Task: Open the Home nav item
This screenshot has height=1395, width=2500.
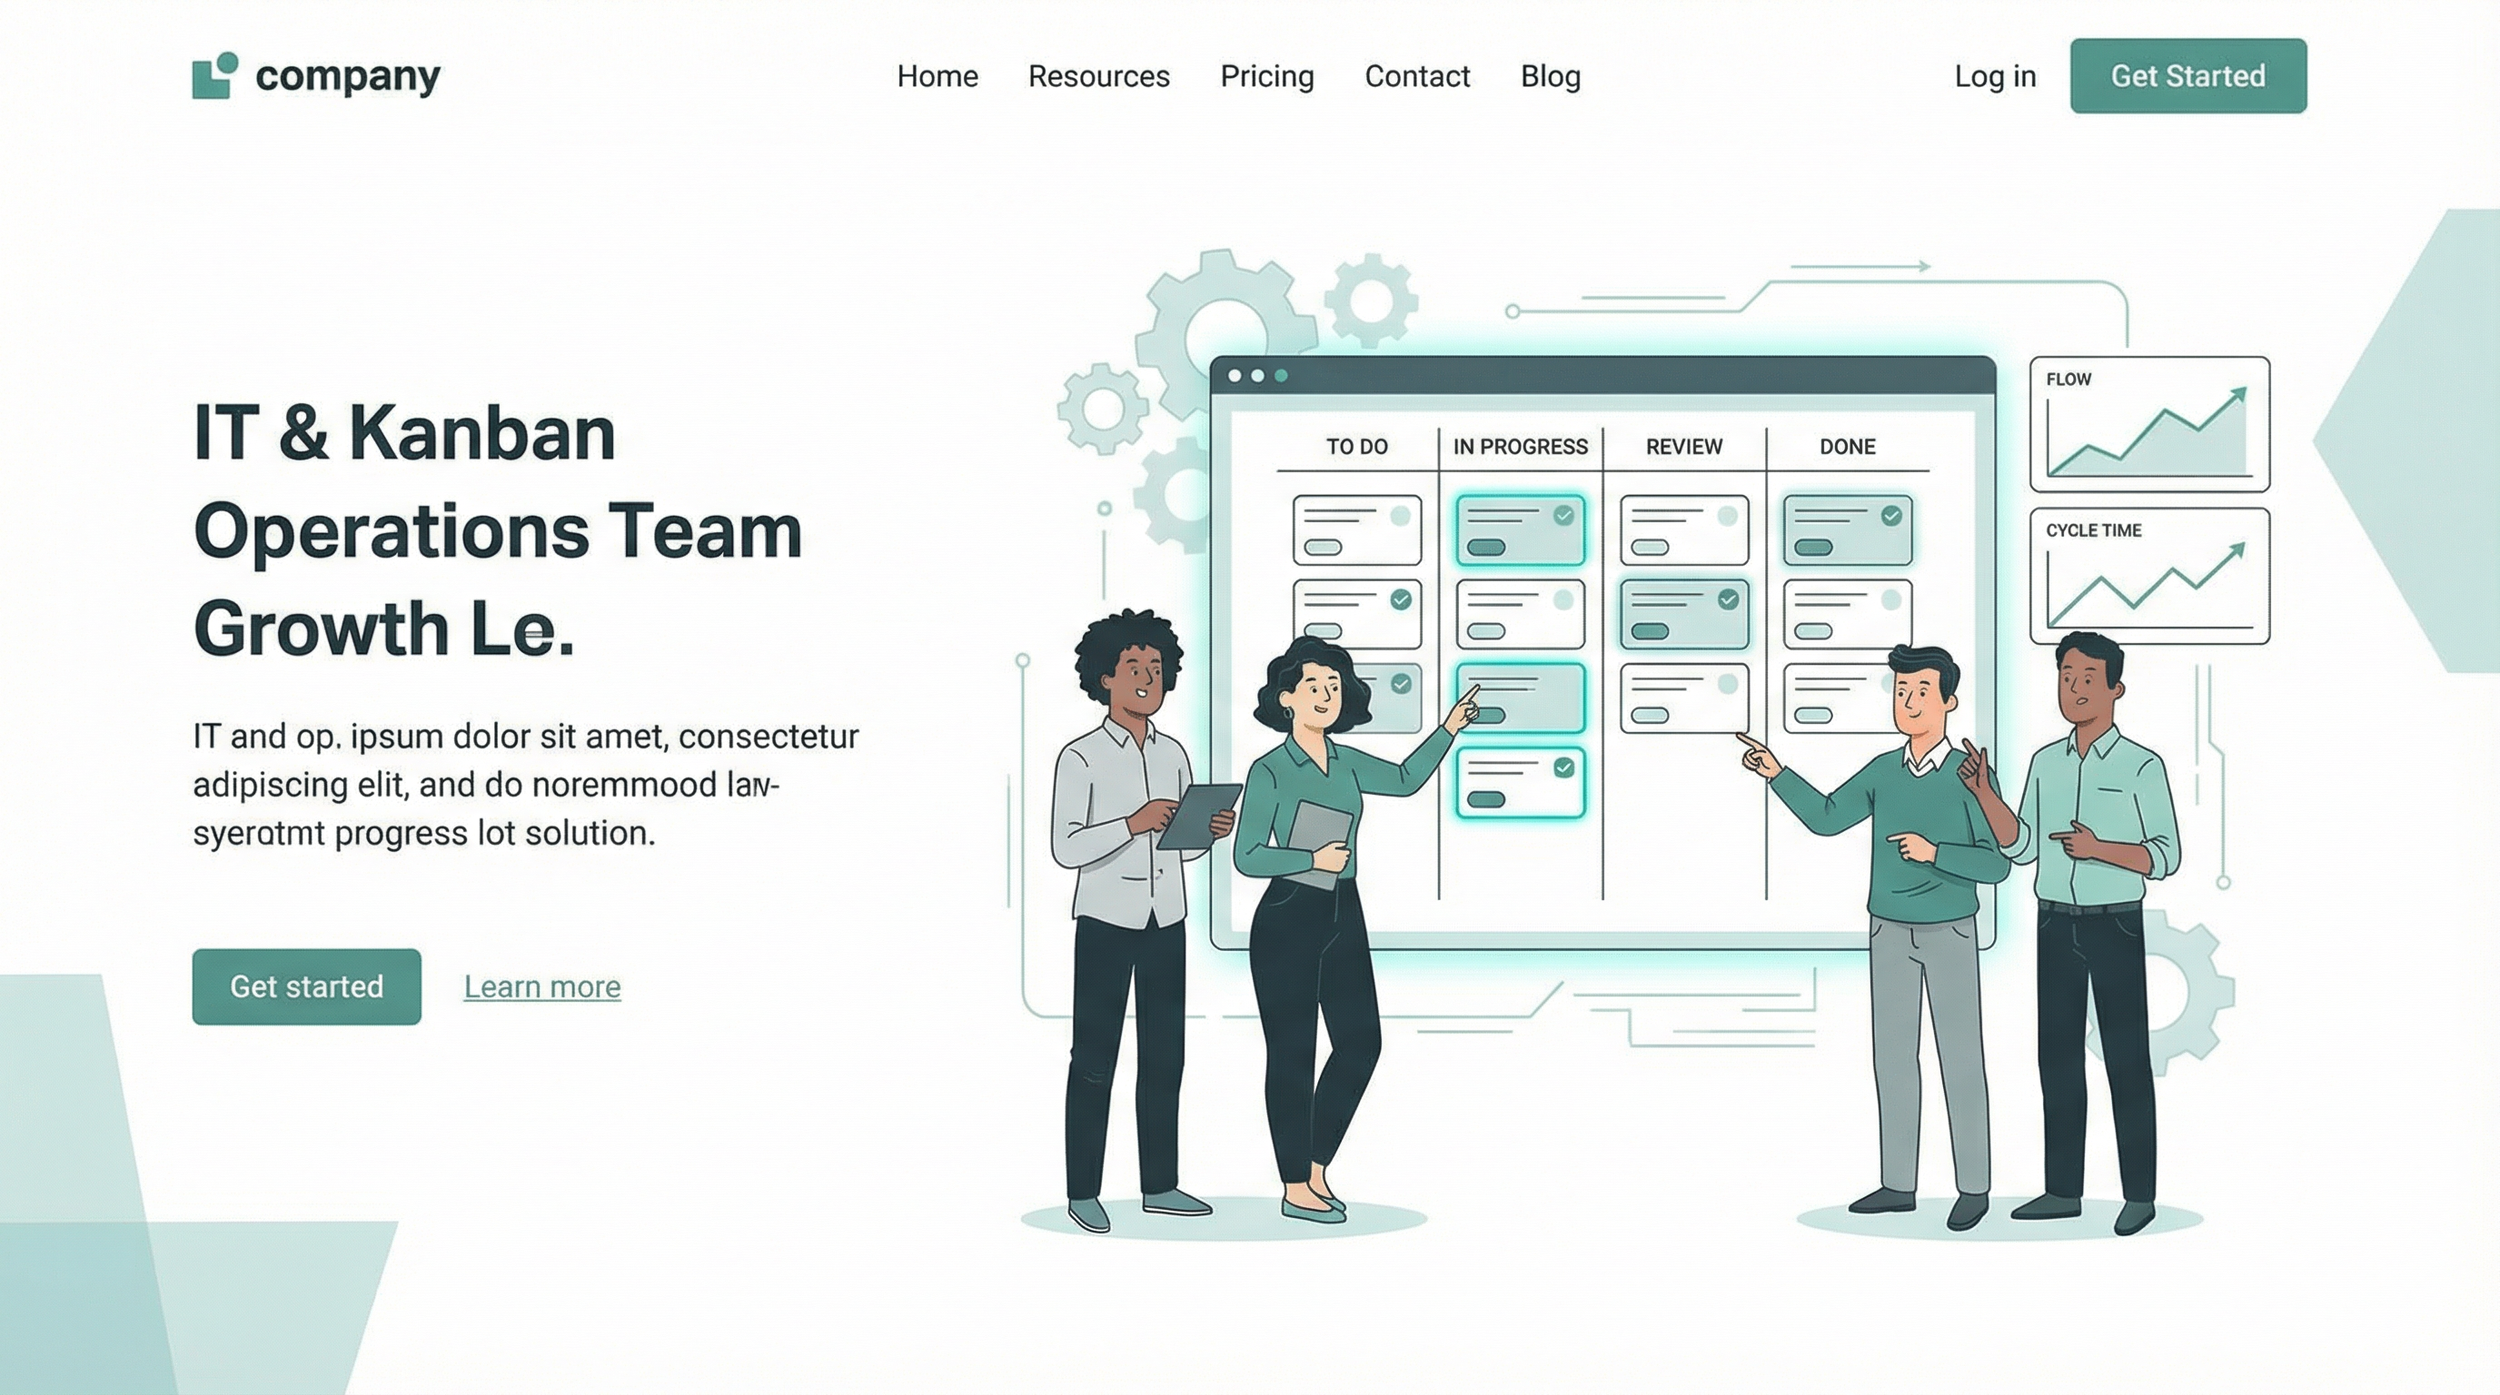Action: click(937, 76)
